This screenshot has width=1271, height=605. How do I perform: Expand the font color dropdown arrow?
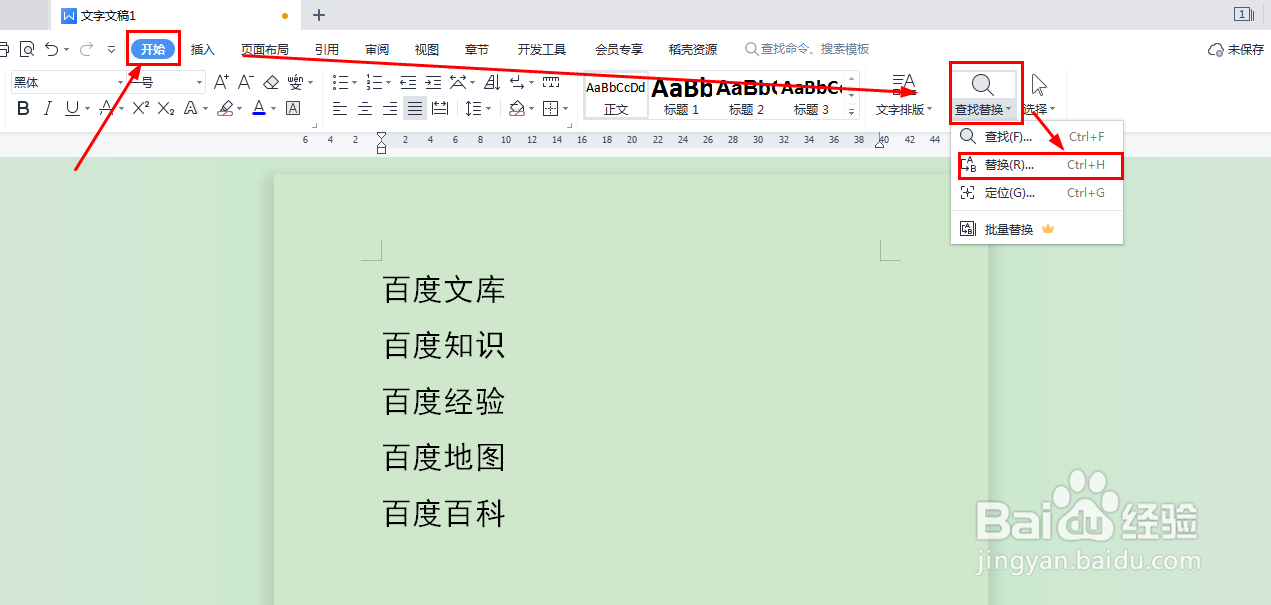coord(275,108)
